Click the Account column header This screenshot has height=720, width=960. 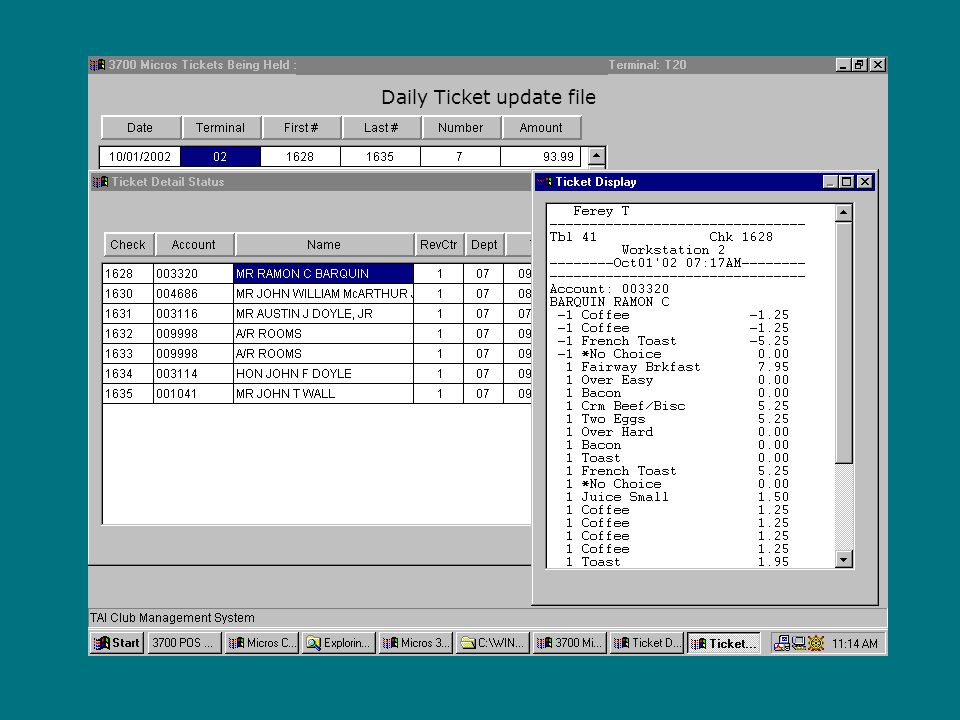pos(194,244)
